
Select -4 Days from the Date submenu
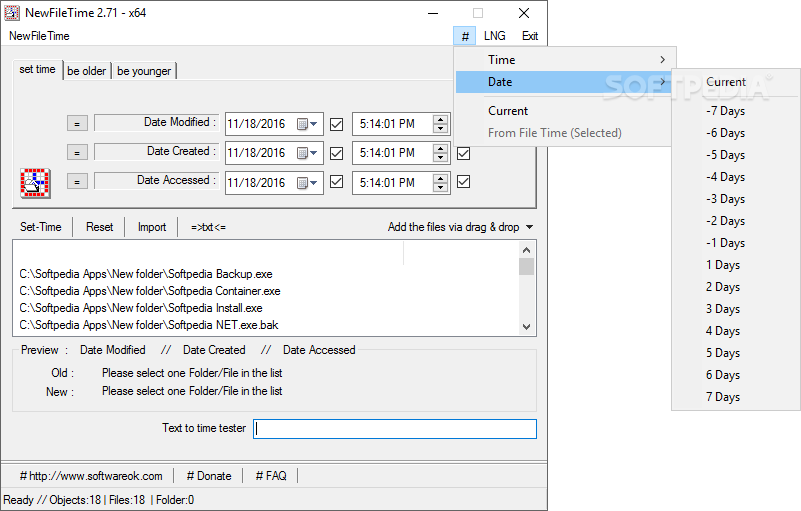click(736, 177)
